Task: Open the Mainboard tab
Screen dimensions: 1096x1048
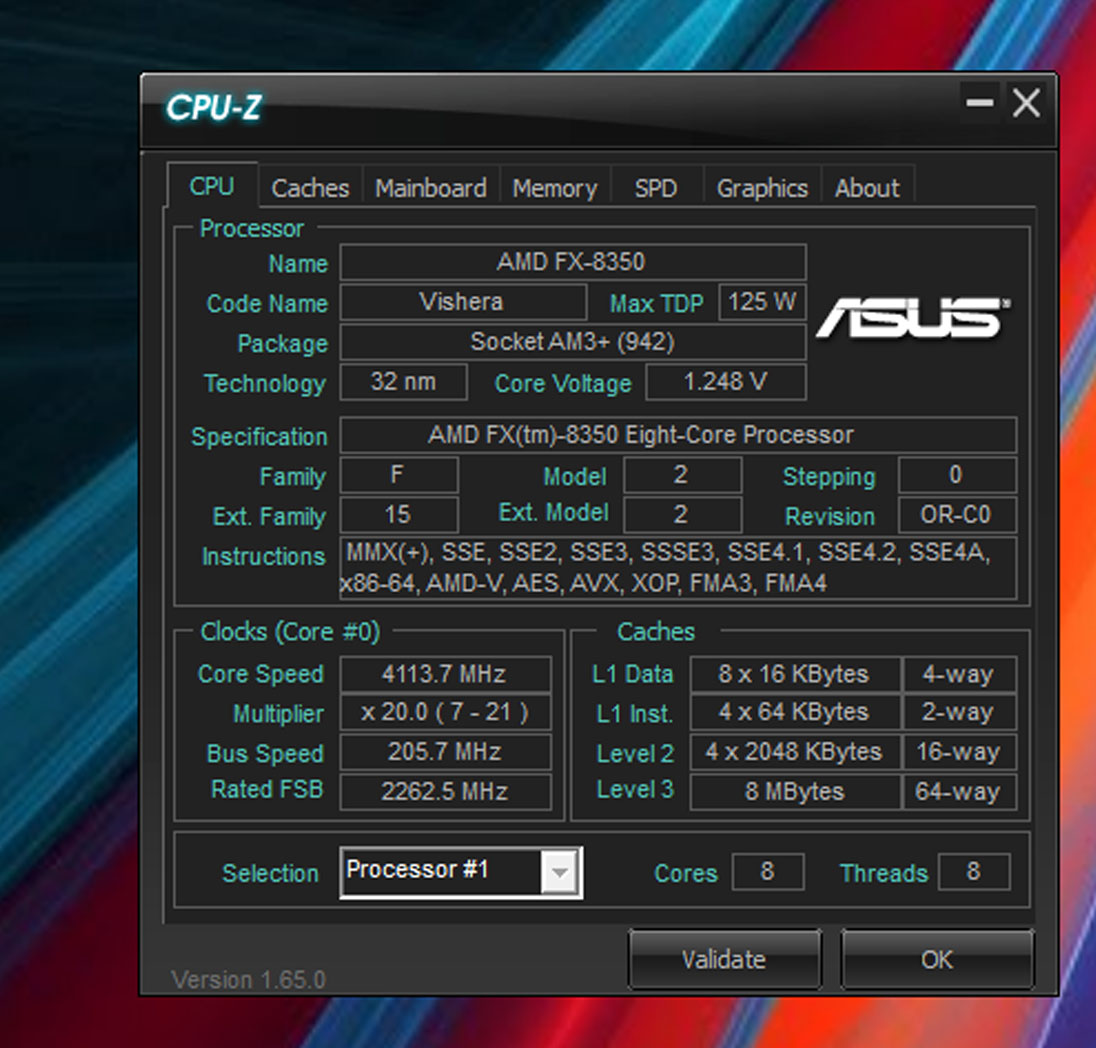Action: (431, 187)
